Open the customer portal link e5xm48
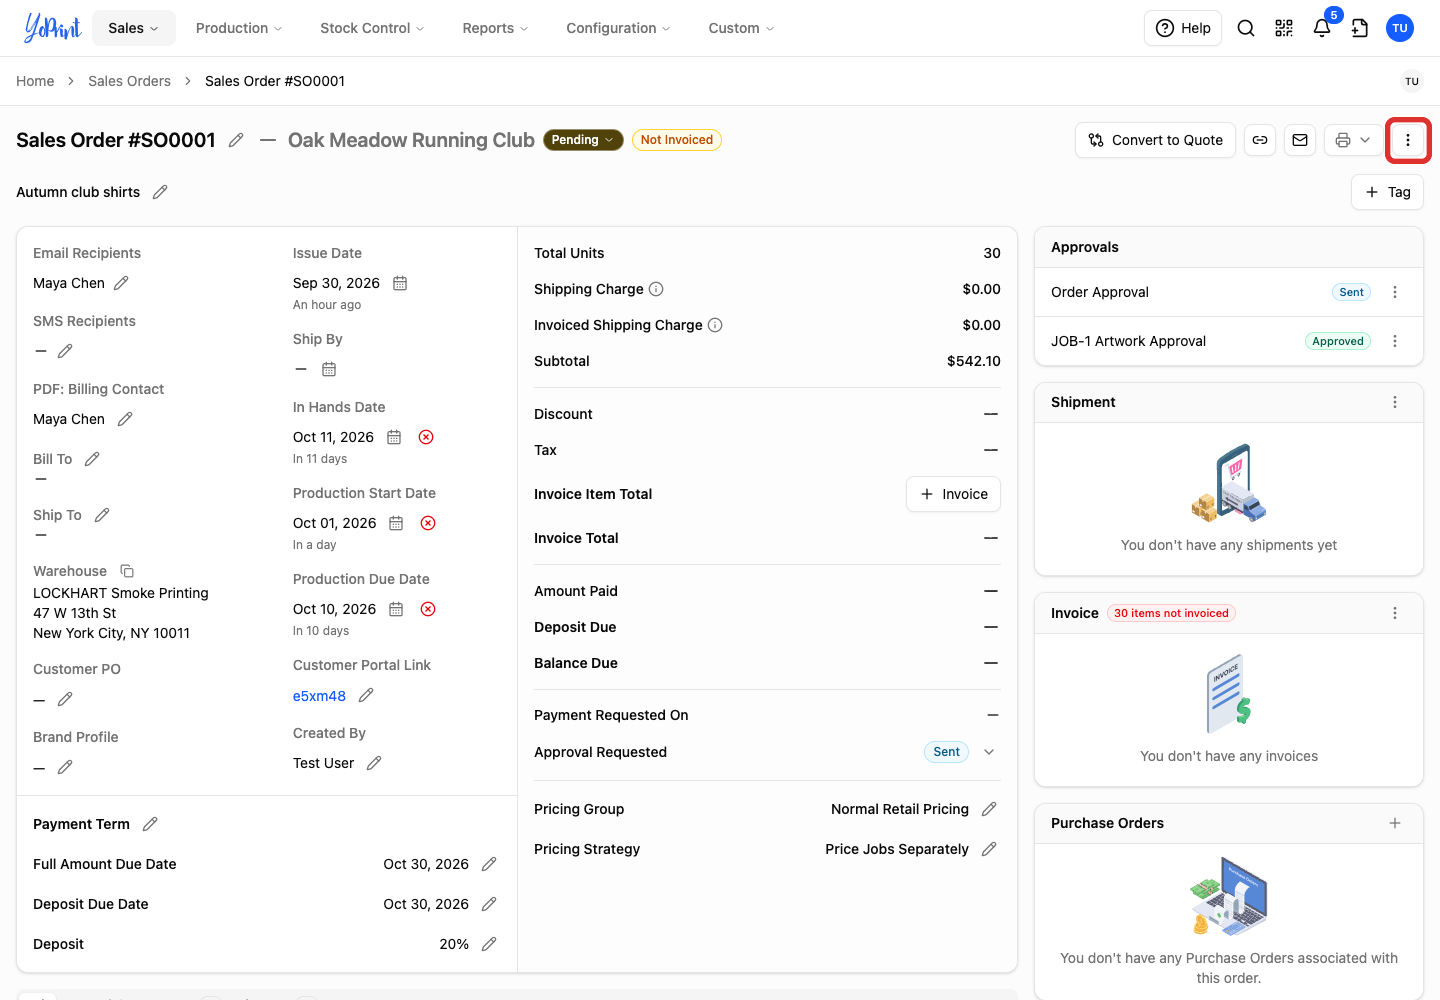1440x1000 pixels. (319, 696)
